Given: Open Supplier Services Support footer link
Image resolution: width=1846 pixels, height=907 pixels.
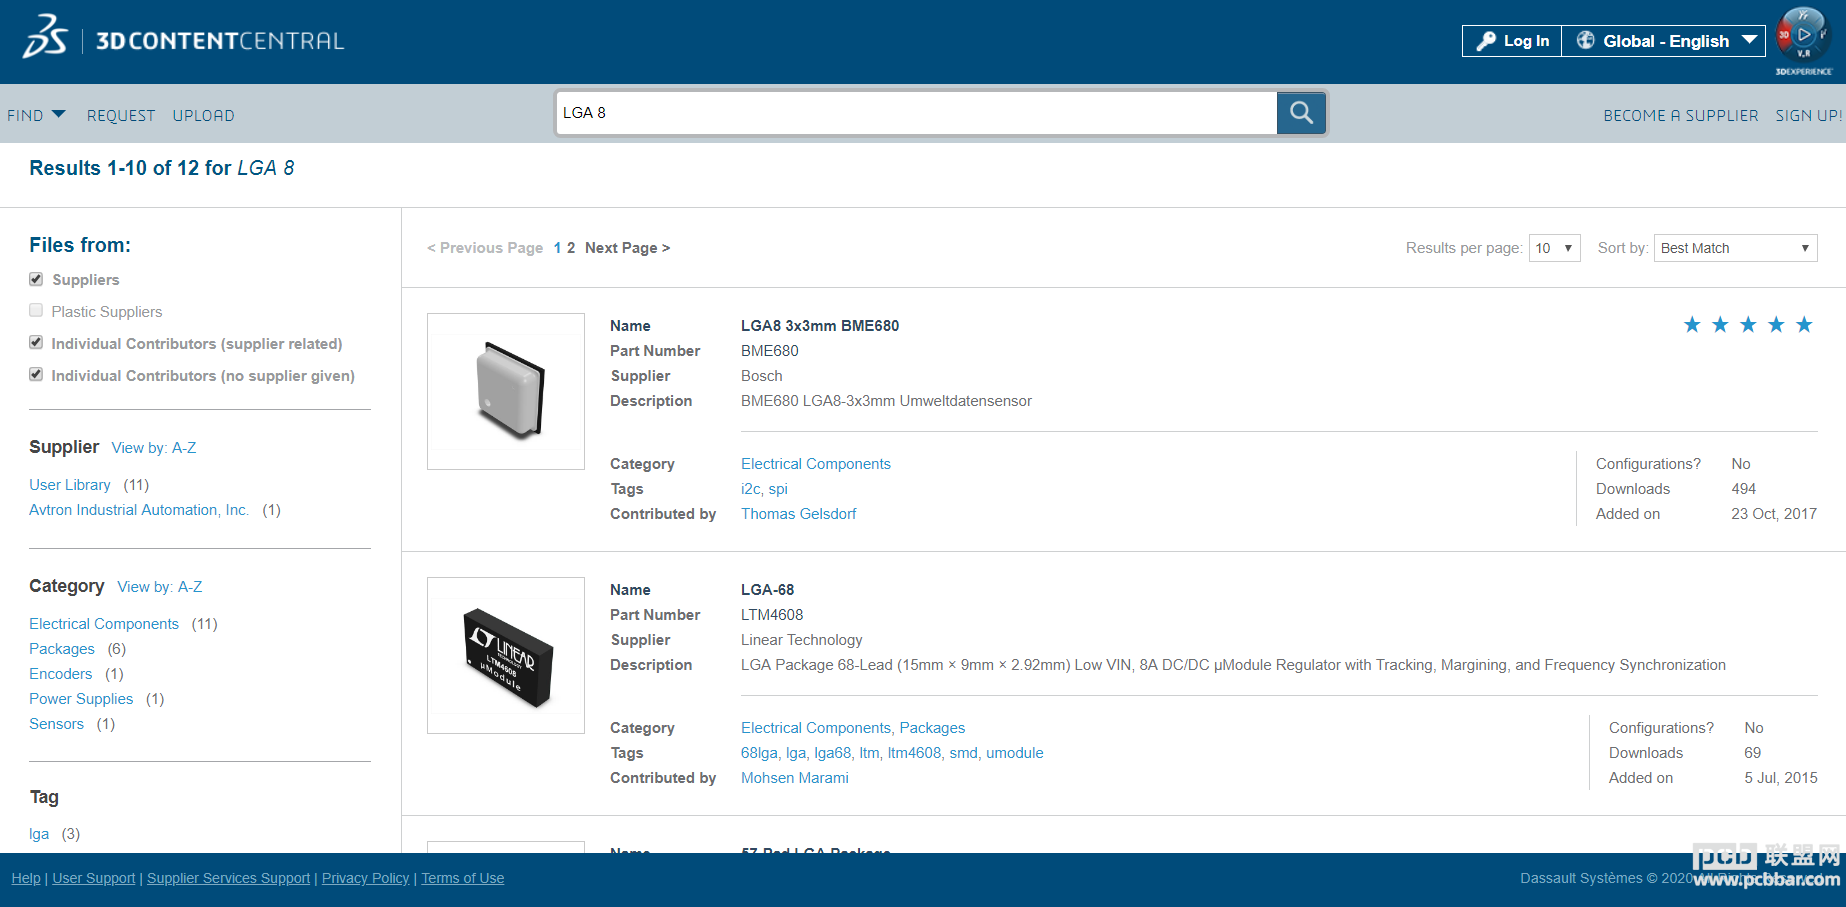Looking at the screenshot, I should pos(229,878).
